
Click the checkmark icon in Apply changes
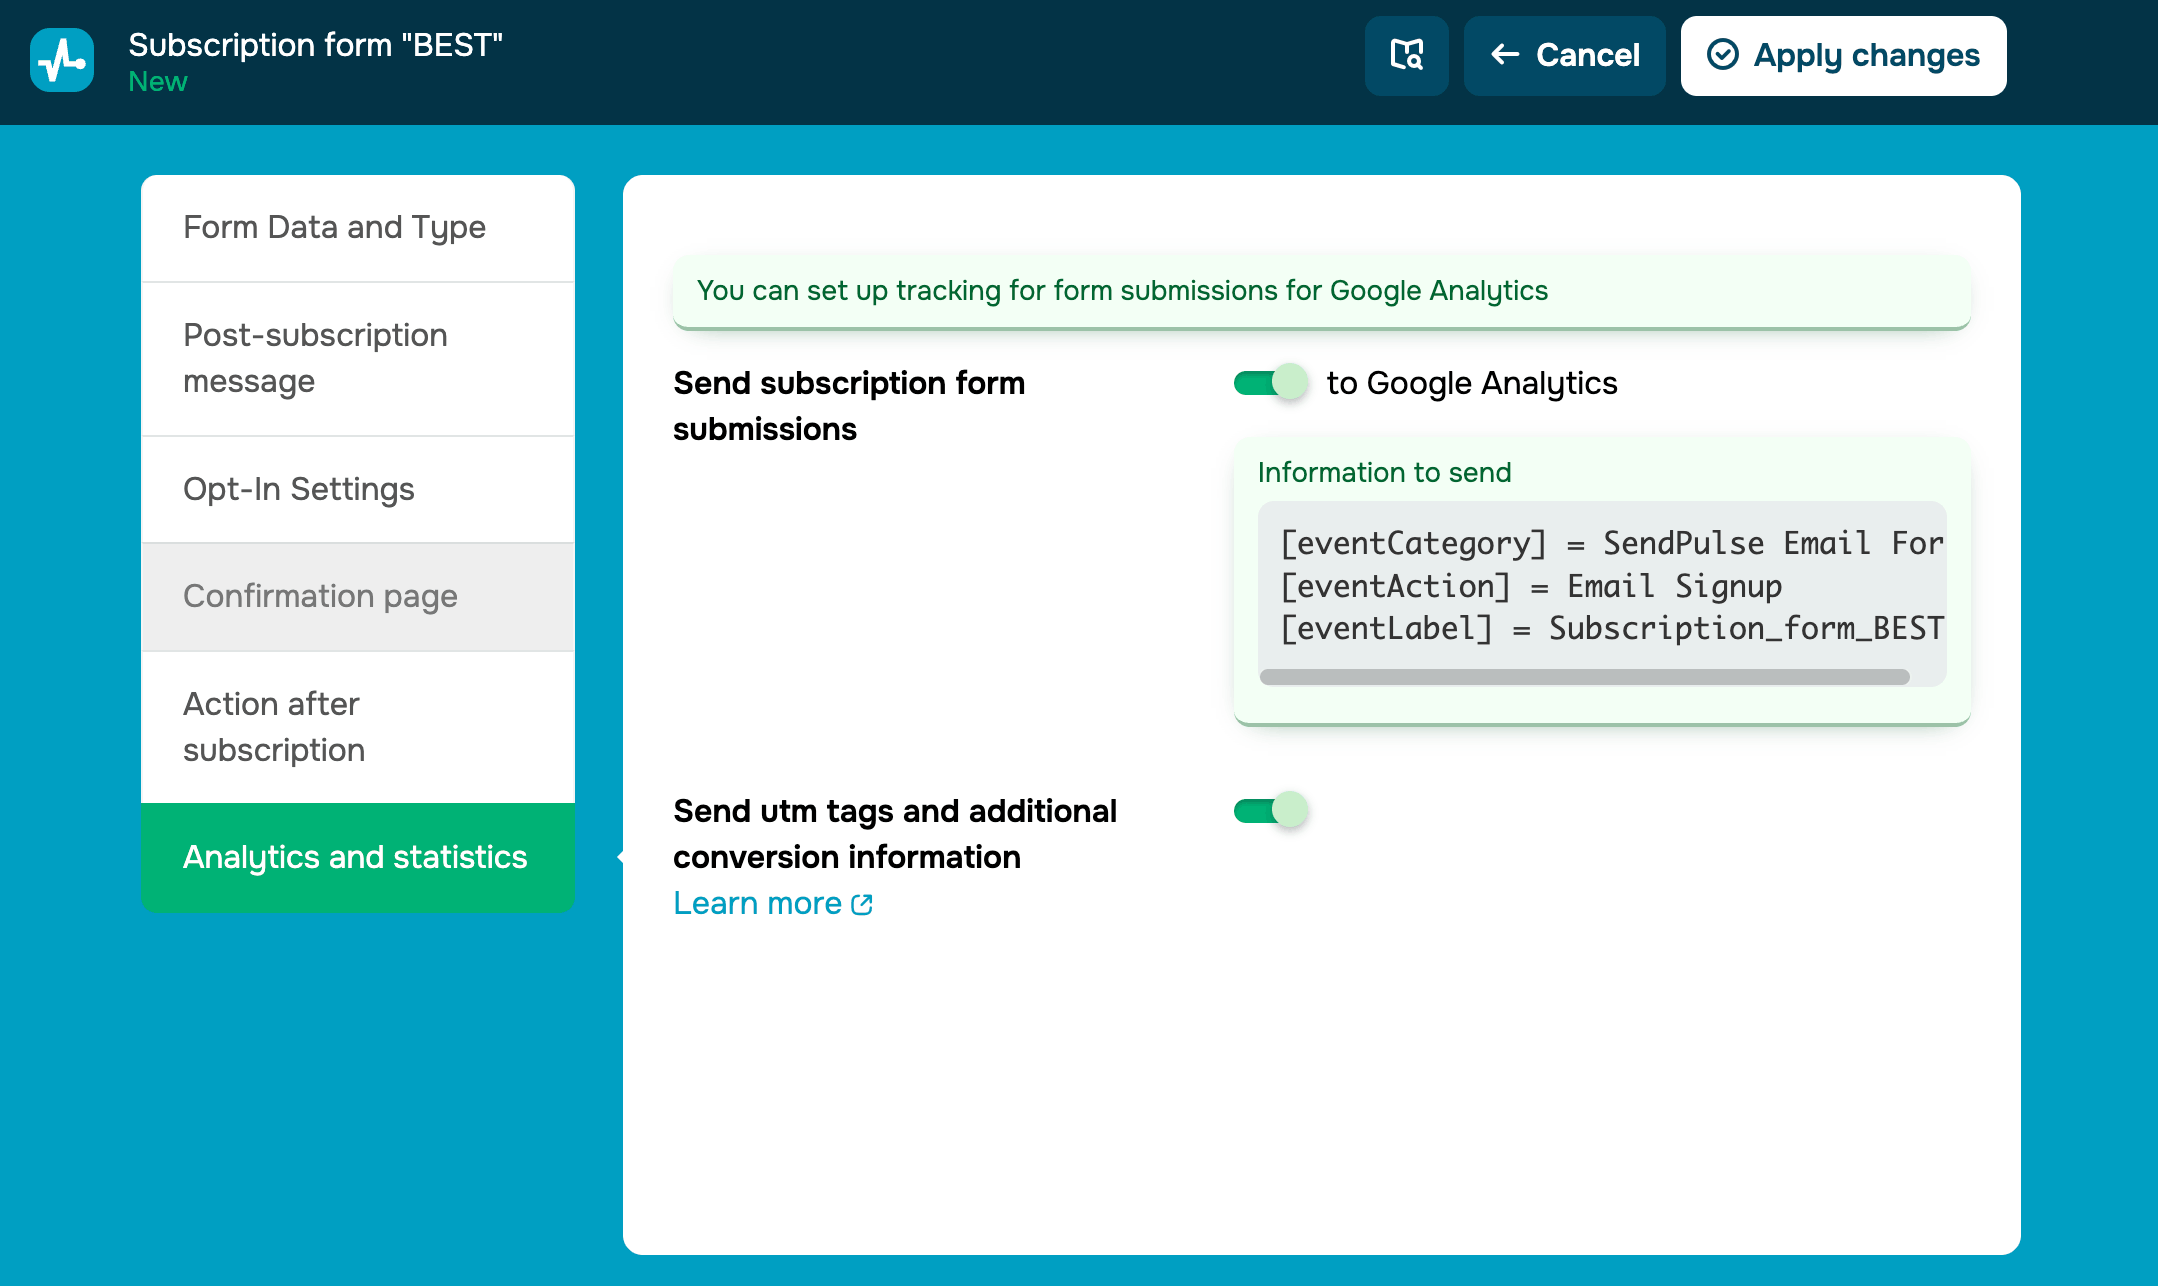[1722, 55]
